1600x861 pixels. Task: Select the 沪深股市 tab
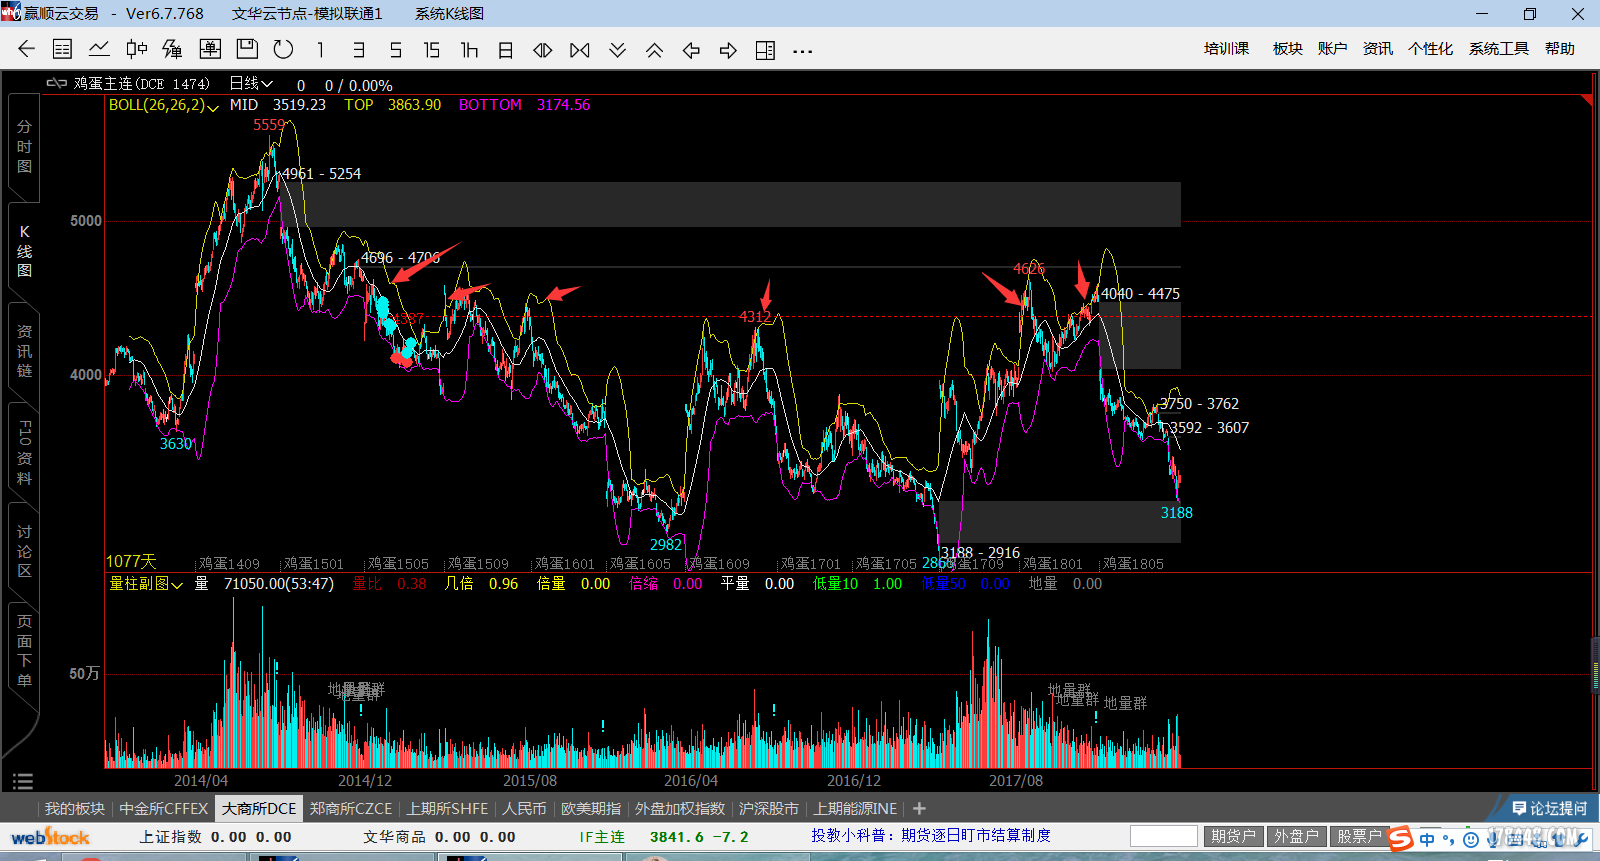(x=769, y=808)
